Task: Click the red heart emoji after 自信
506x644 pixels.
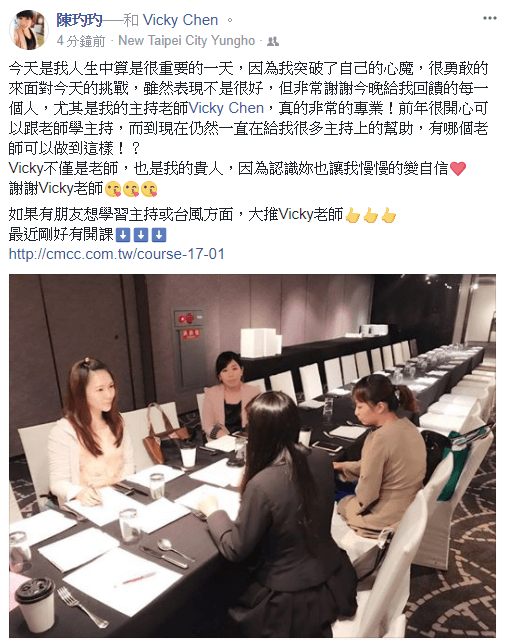Action: pyautogui.click(x=458, y=168)
